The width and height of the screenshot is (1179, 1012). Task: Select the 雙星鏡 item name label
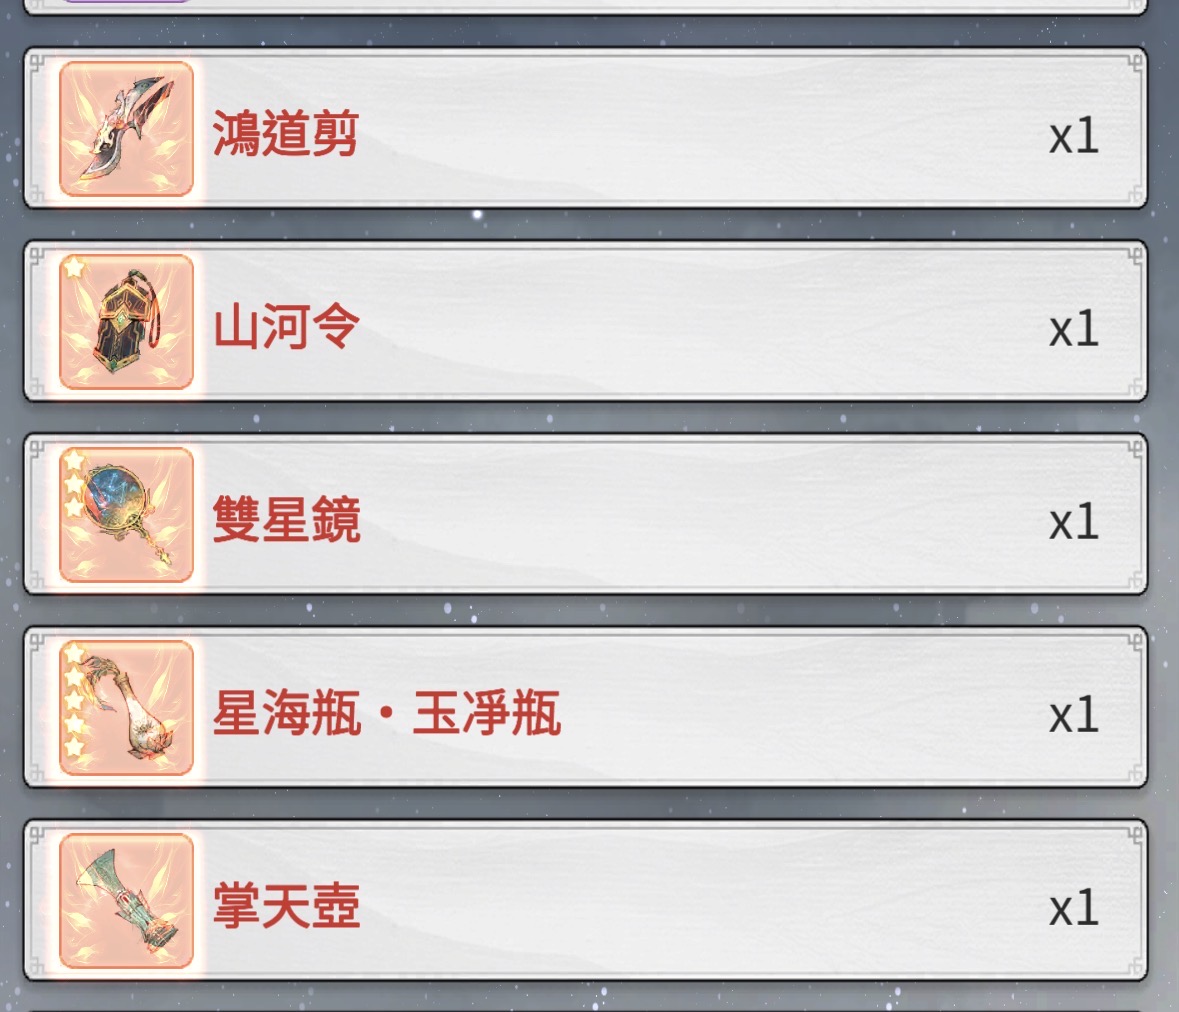pos(286,520)
